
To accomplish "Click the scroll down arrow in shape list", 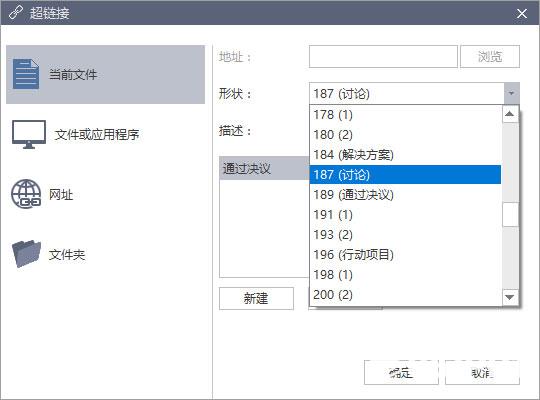I will point(510,297).
